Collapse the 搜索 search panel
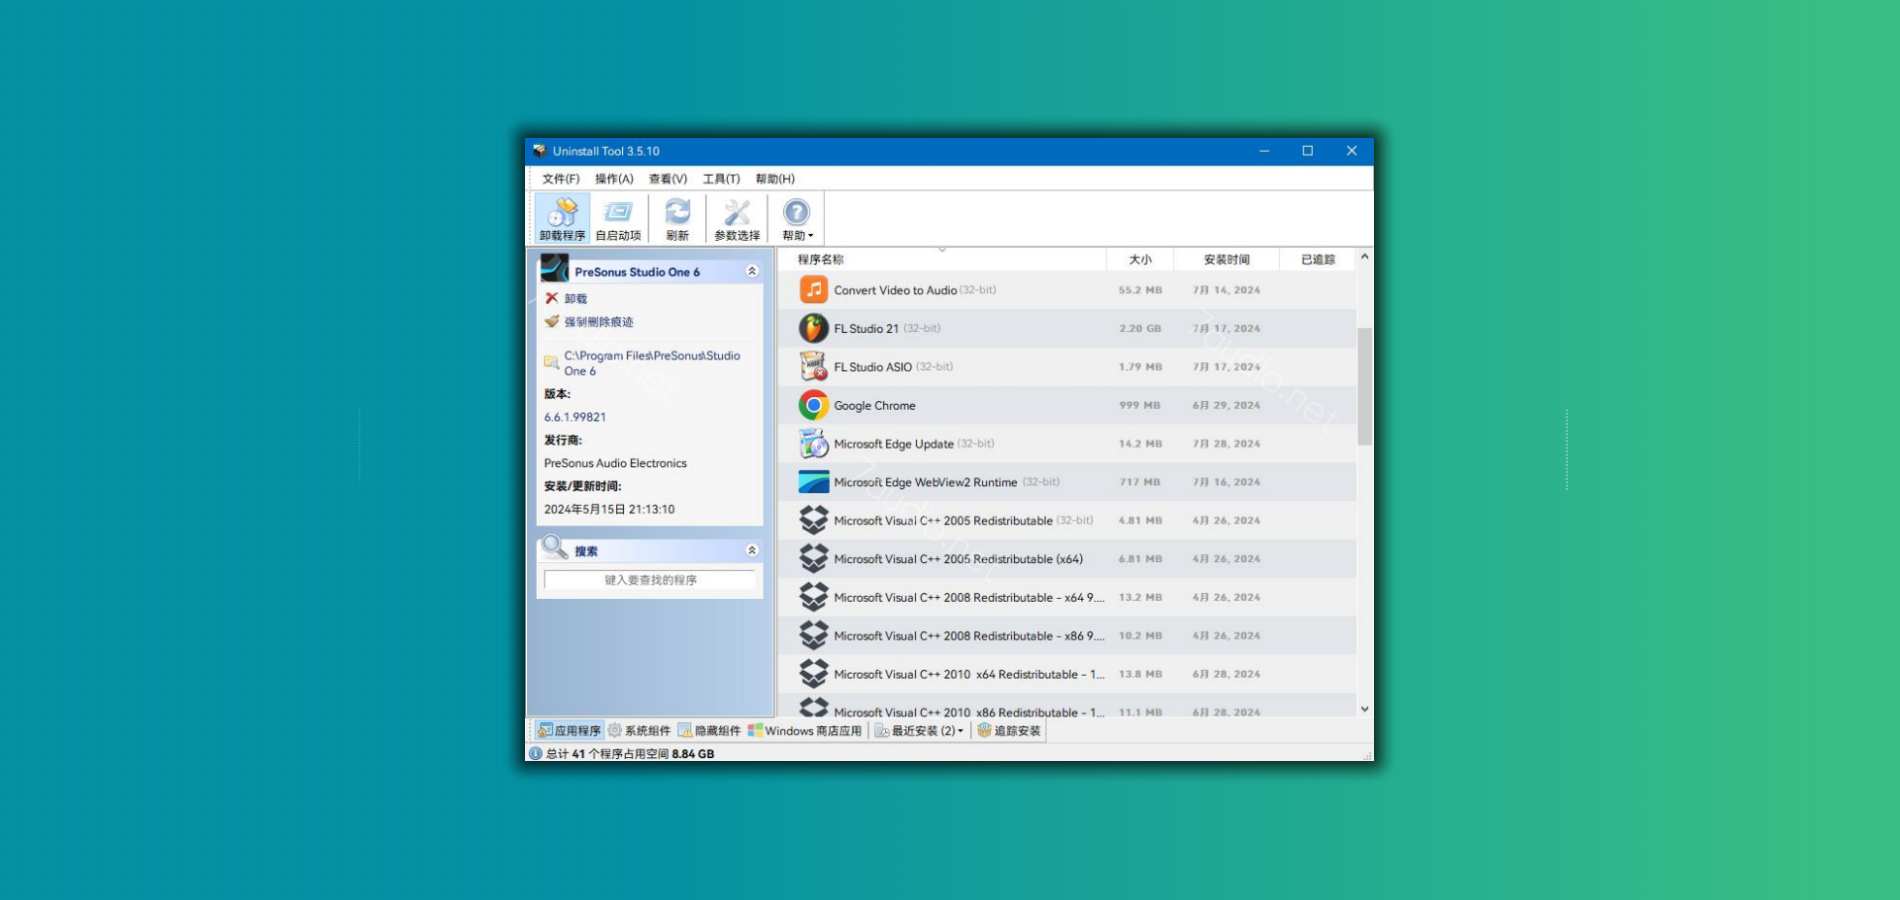Screen dimensions: 1900x900 coord(752,550)
